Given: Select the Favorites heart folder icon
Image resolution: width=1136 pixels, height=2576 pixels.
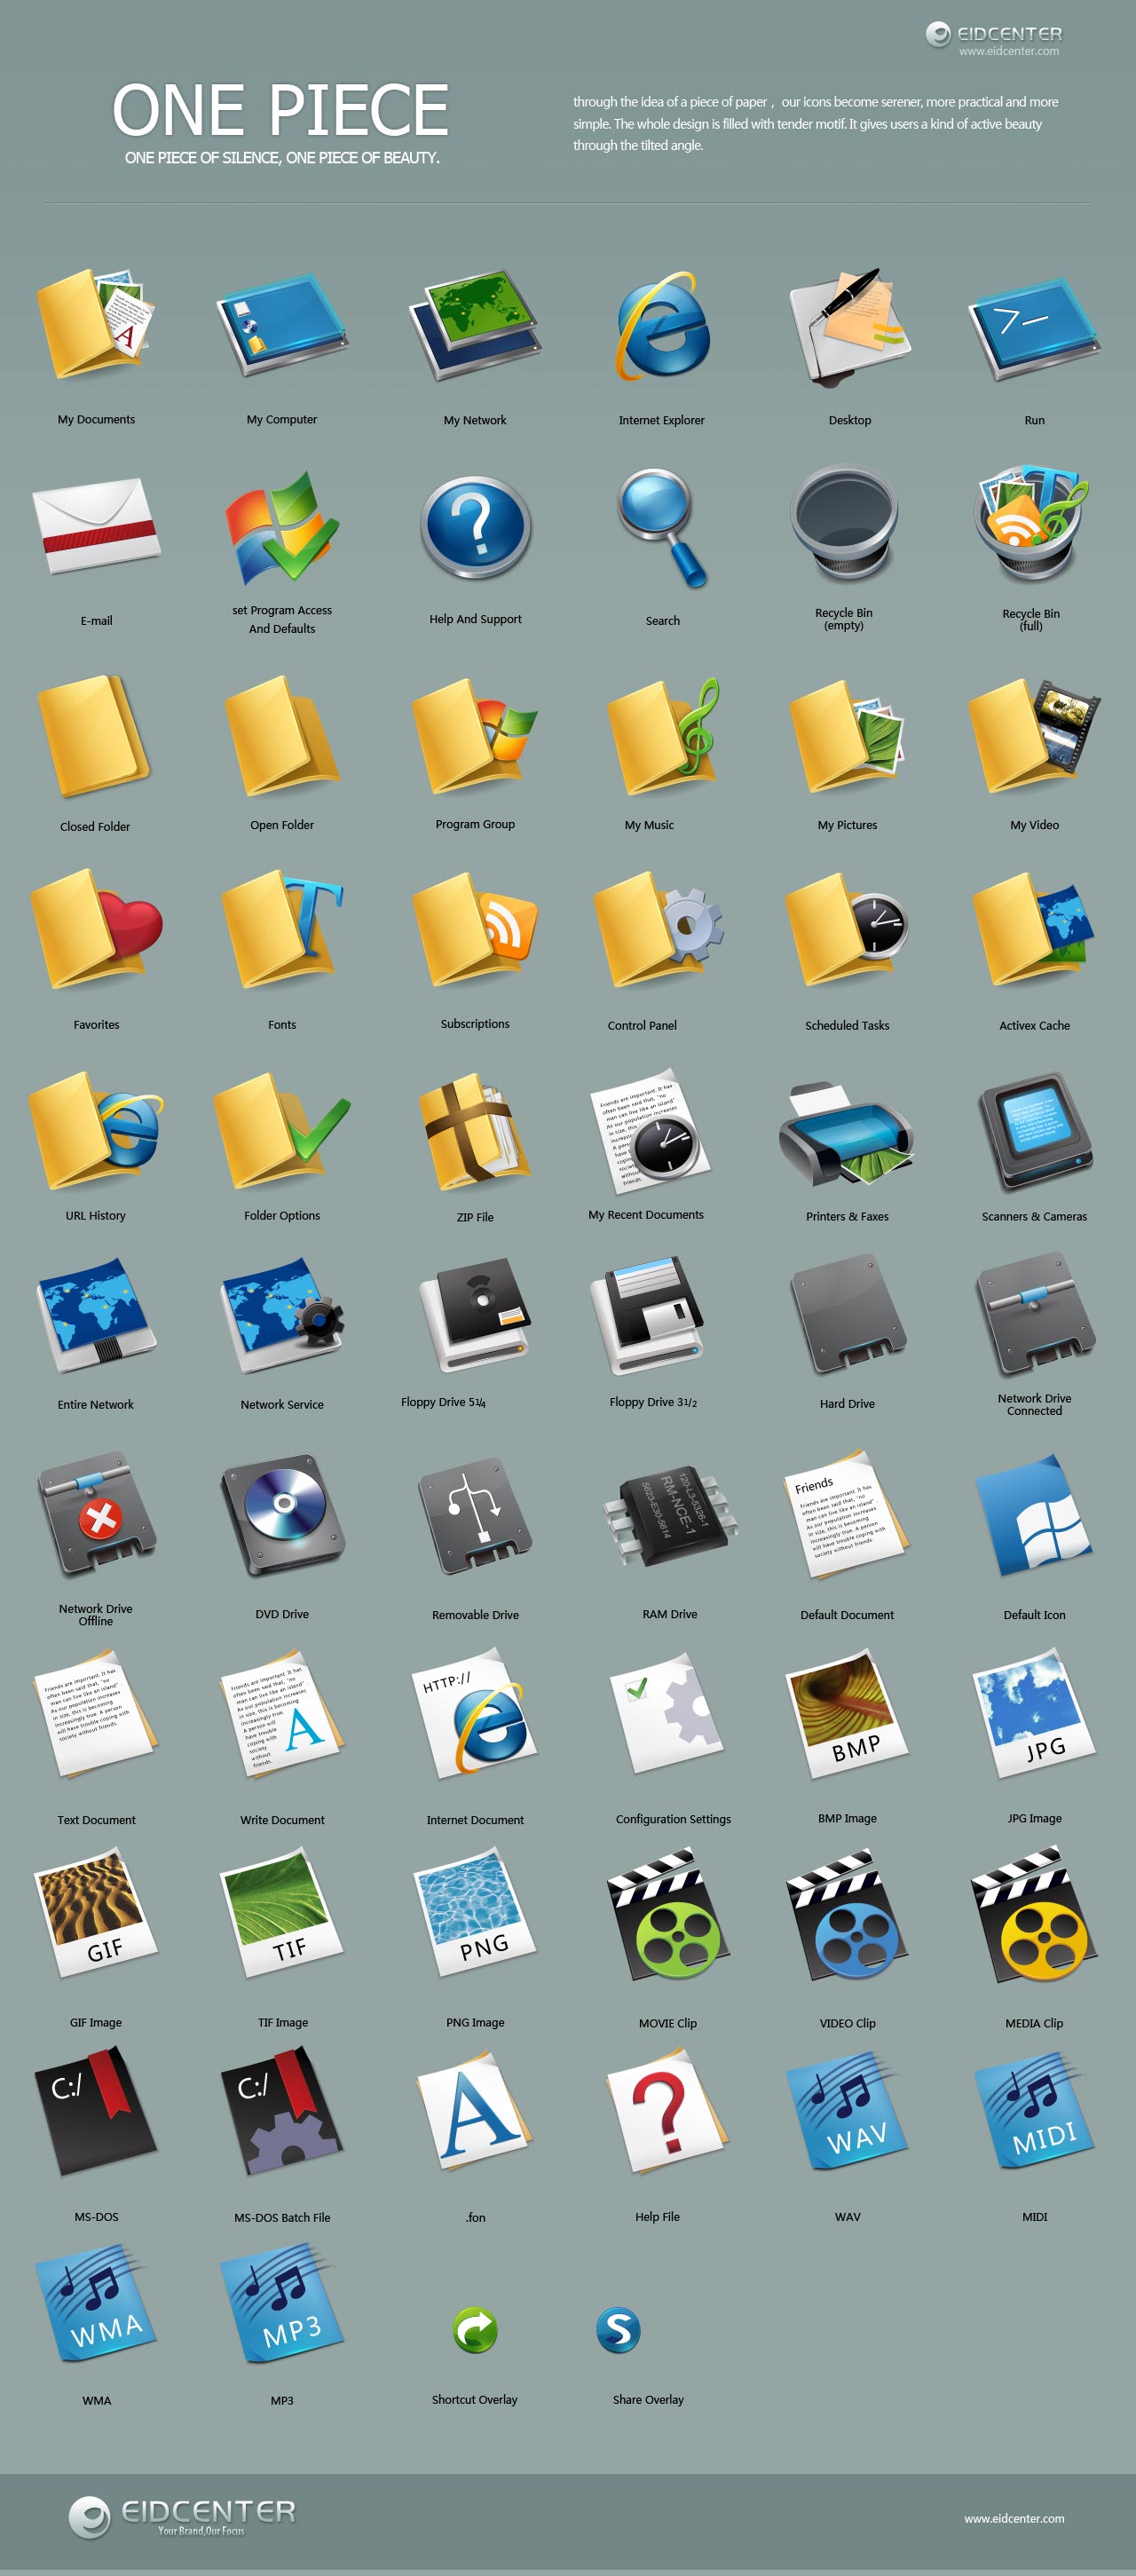Looking at the screenshot, I should pos(96,930).
